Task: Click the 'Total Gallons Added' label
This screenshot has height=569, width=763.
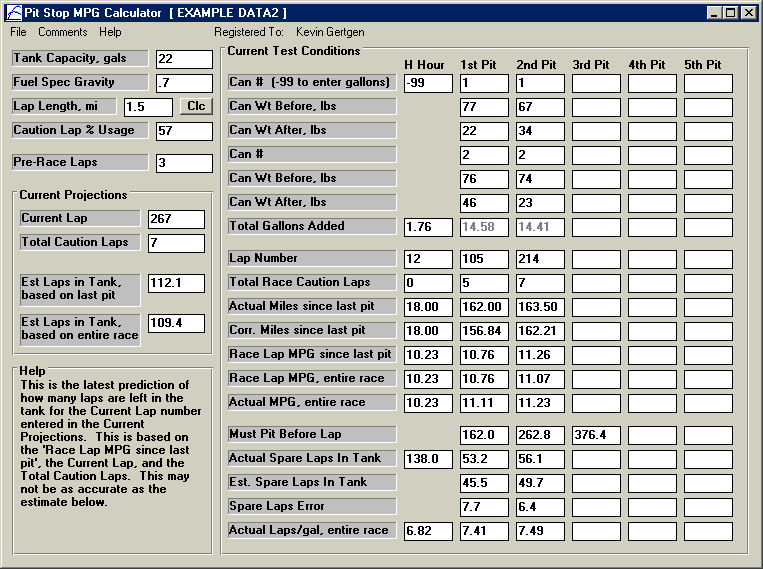Action: point(312,226)
